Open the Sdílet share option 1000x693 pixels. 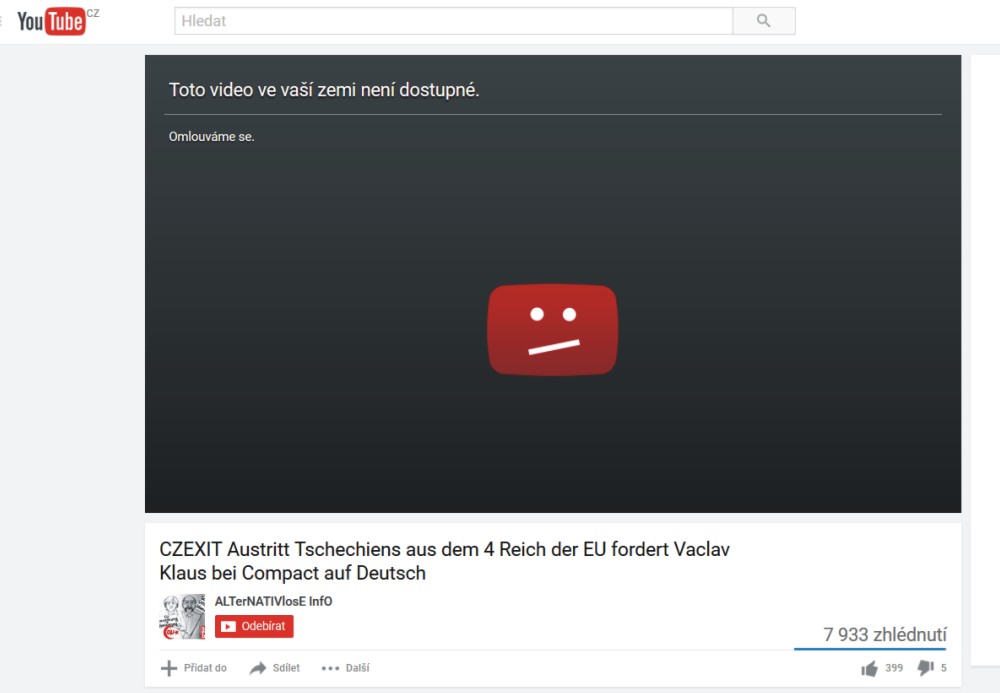pyautogui.click(x=286, y=668)
